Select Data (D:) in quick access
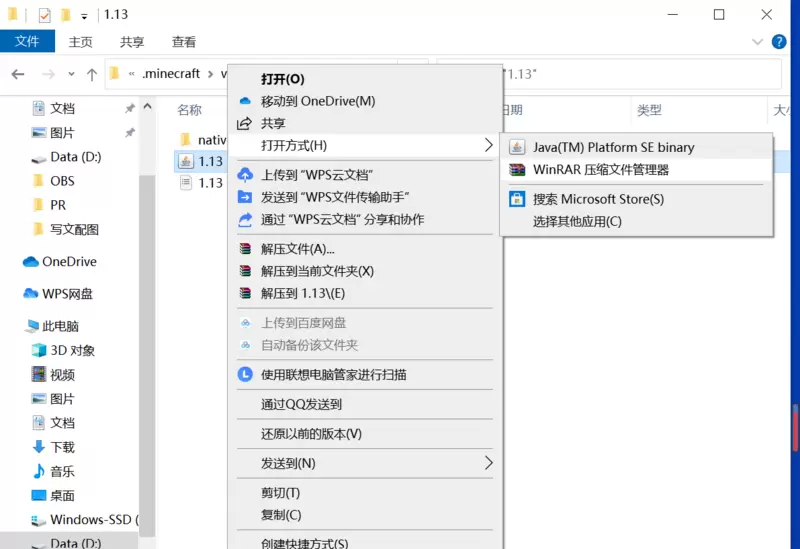This screenshot has width=800, height=549. tap(76, 157)
